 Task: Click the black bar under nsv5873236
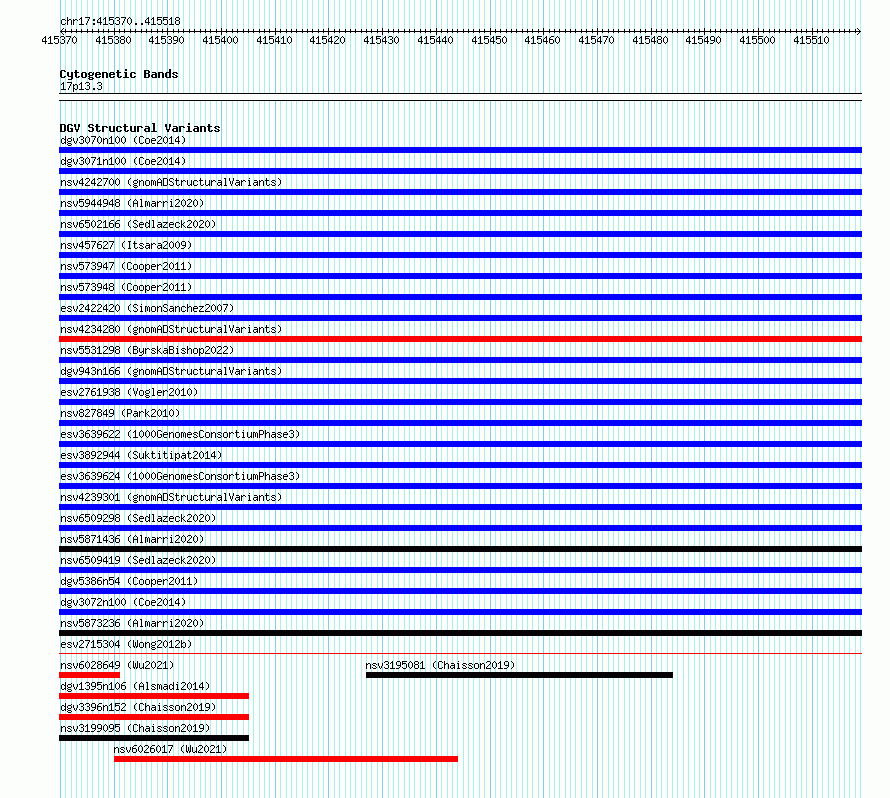click(460, 633)
